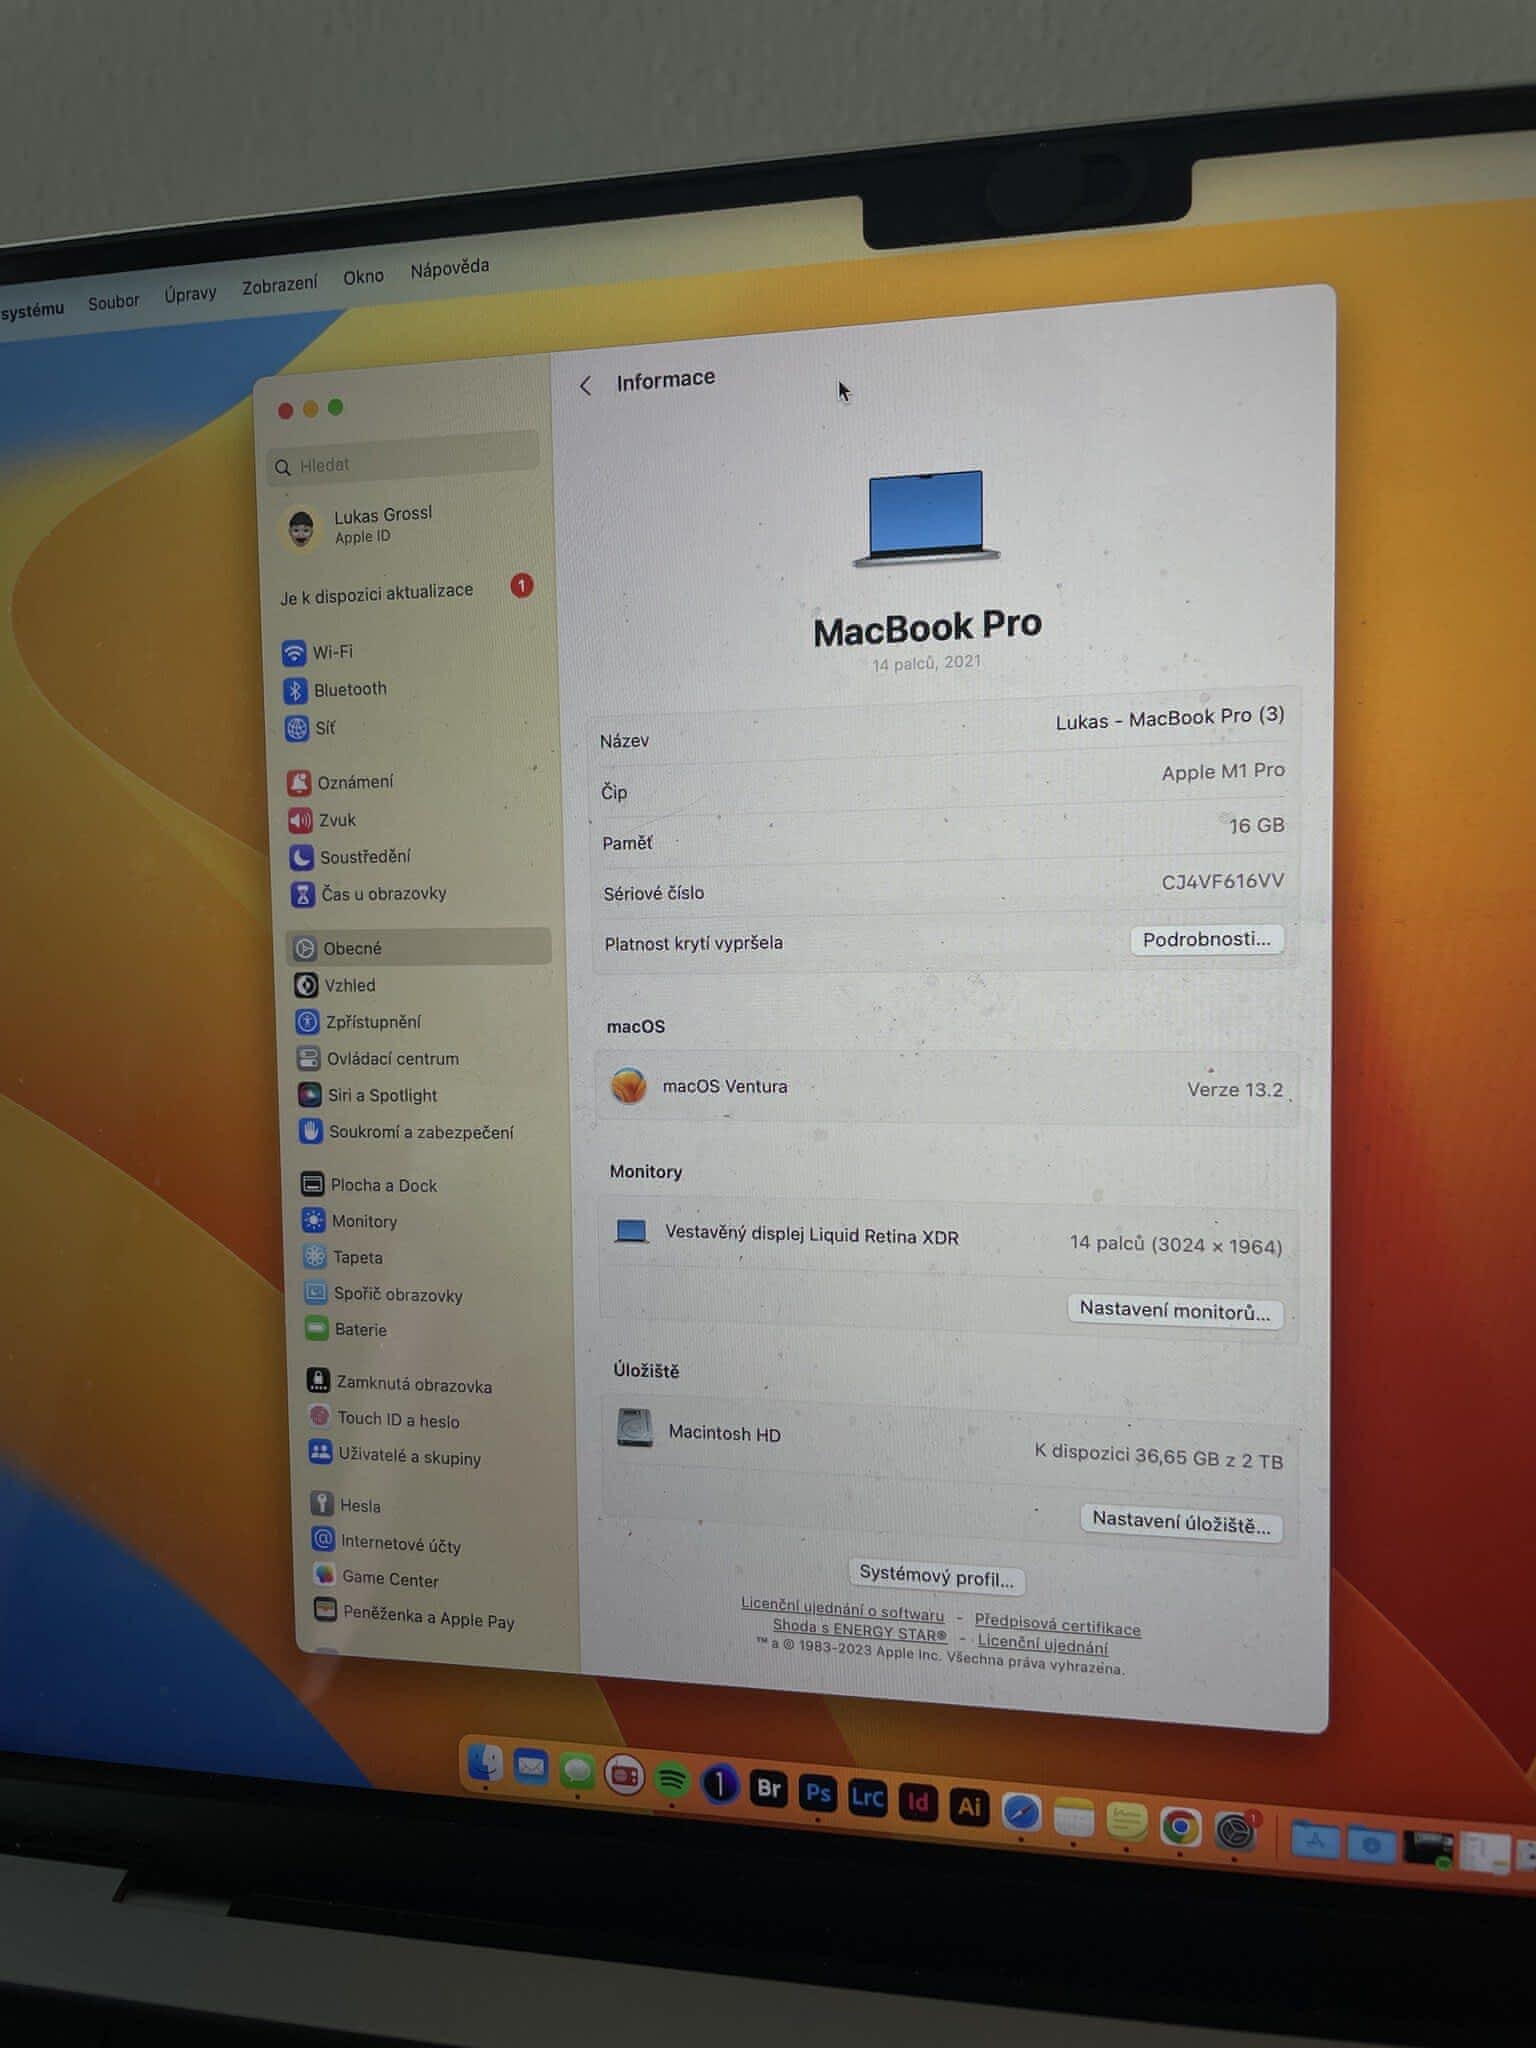Click Vestavěný displej Liquid Retina XDR row
1536x2048 pixels.
(x=947, y=1238)
